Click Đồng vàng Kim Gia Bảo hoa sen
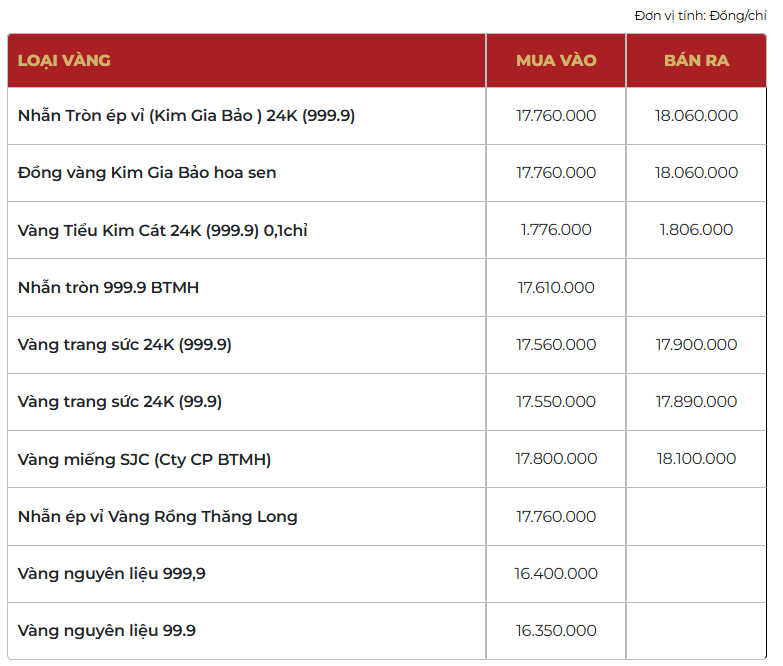The height and width of the screenshot is (666, 783). coord(147,173)
